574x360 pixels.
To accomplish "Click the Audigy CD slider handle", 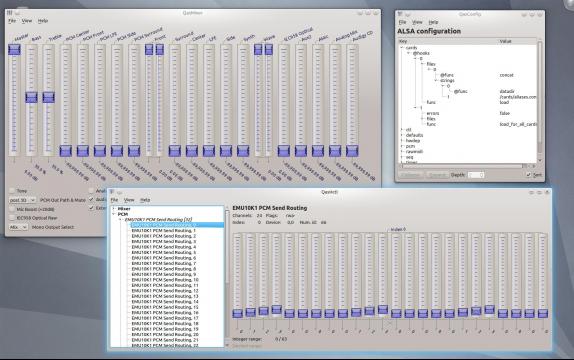I will (352, 151).
